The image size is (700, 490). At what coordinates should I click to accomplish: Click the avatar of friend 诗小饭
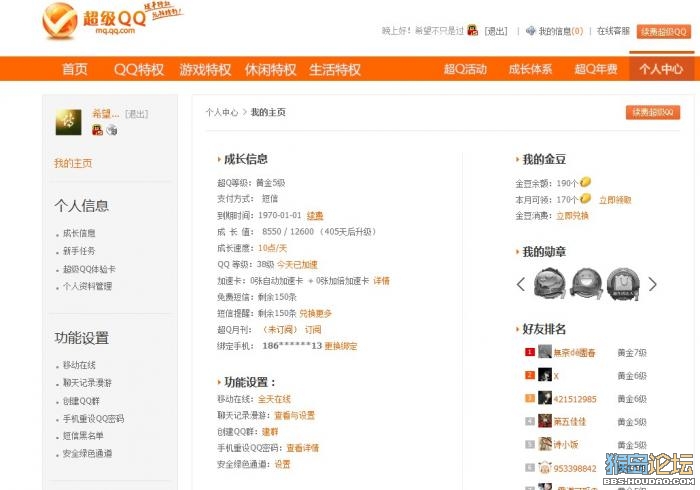[x=545, y=444]
